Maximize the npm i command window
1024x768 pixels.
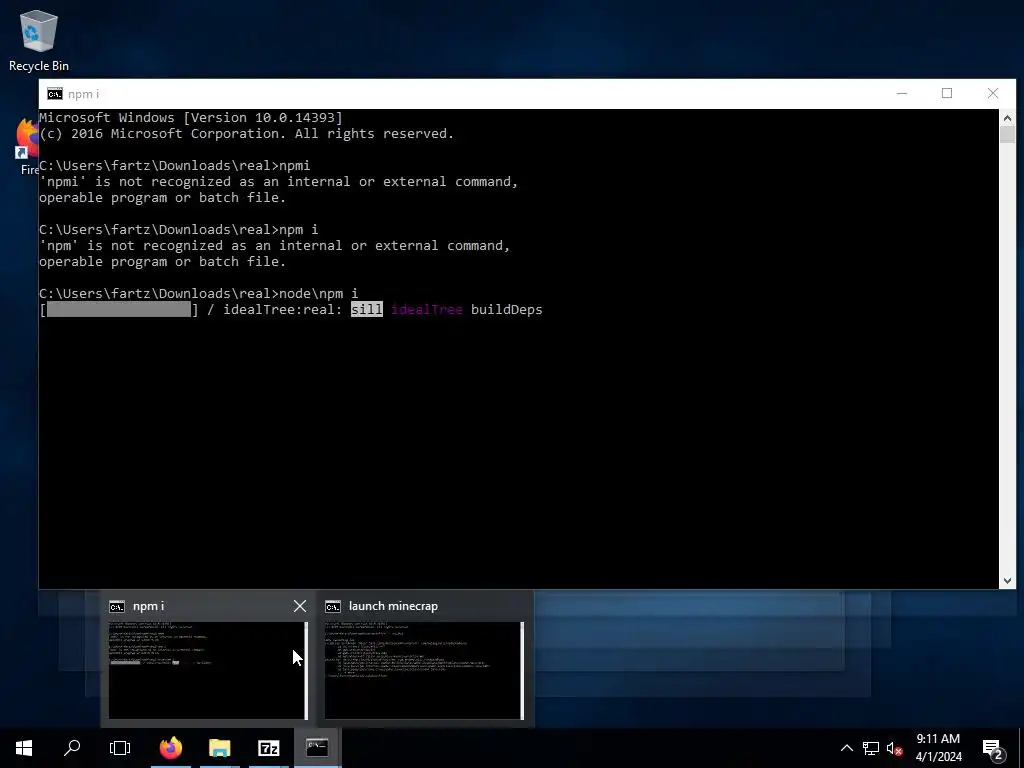click(x=947, y=93)
